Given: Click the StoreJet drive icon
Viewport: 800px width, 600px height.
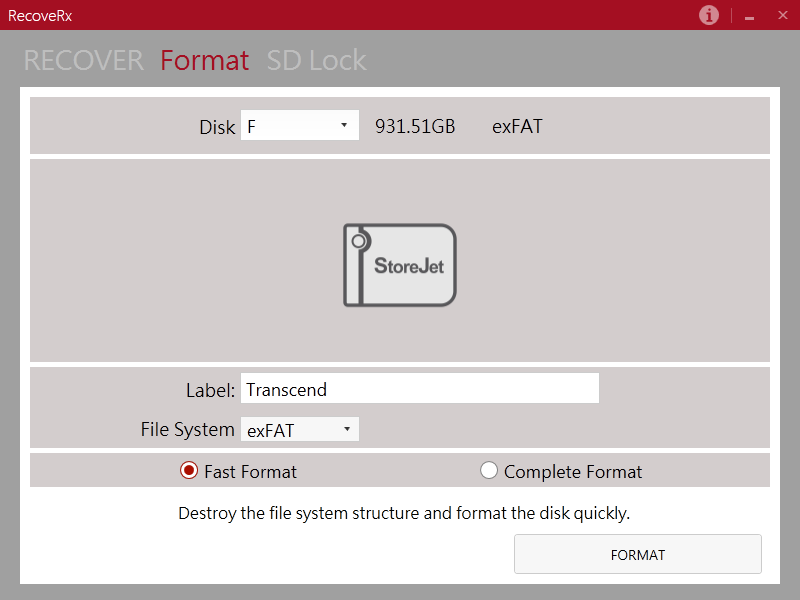Looking at the screenshot, I should click(399, 265).
